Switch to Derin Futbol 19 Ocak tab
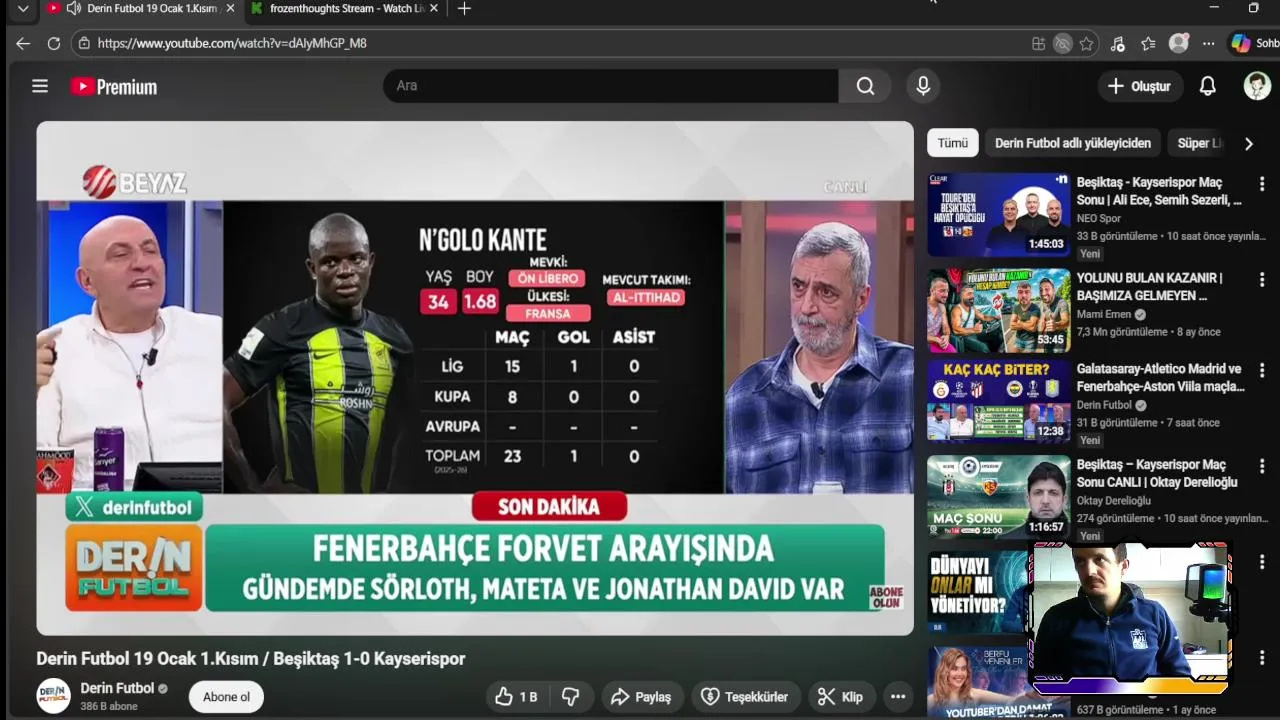This screenshot has height=720, width=1280. point(142,9)
